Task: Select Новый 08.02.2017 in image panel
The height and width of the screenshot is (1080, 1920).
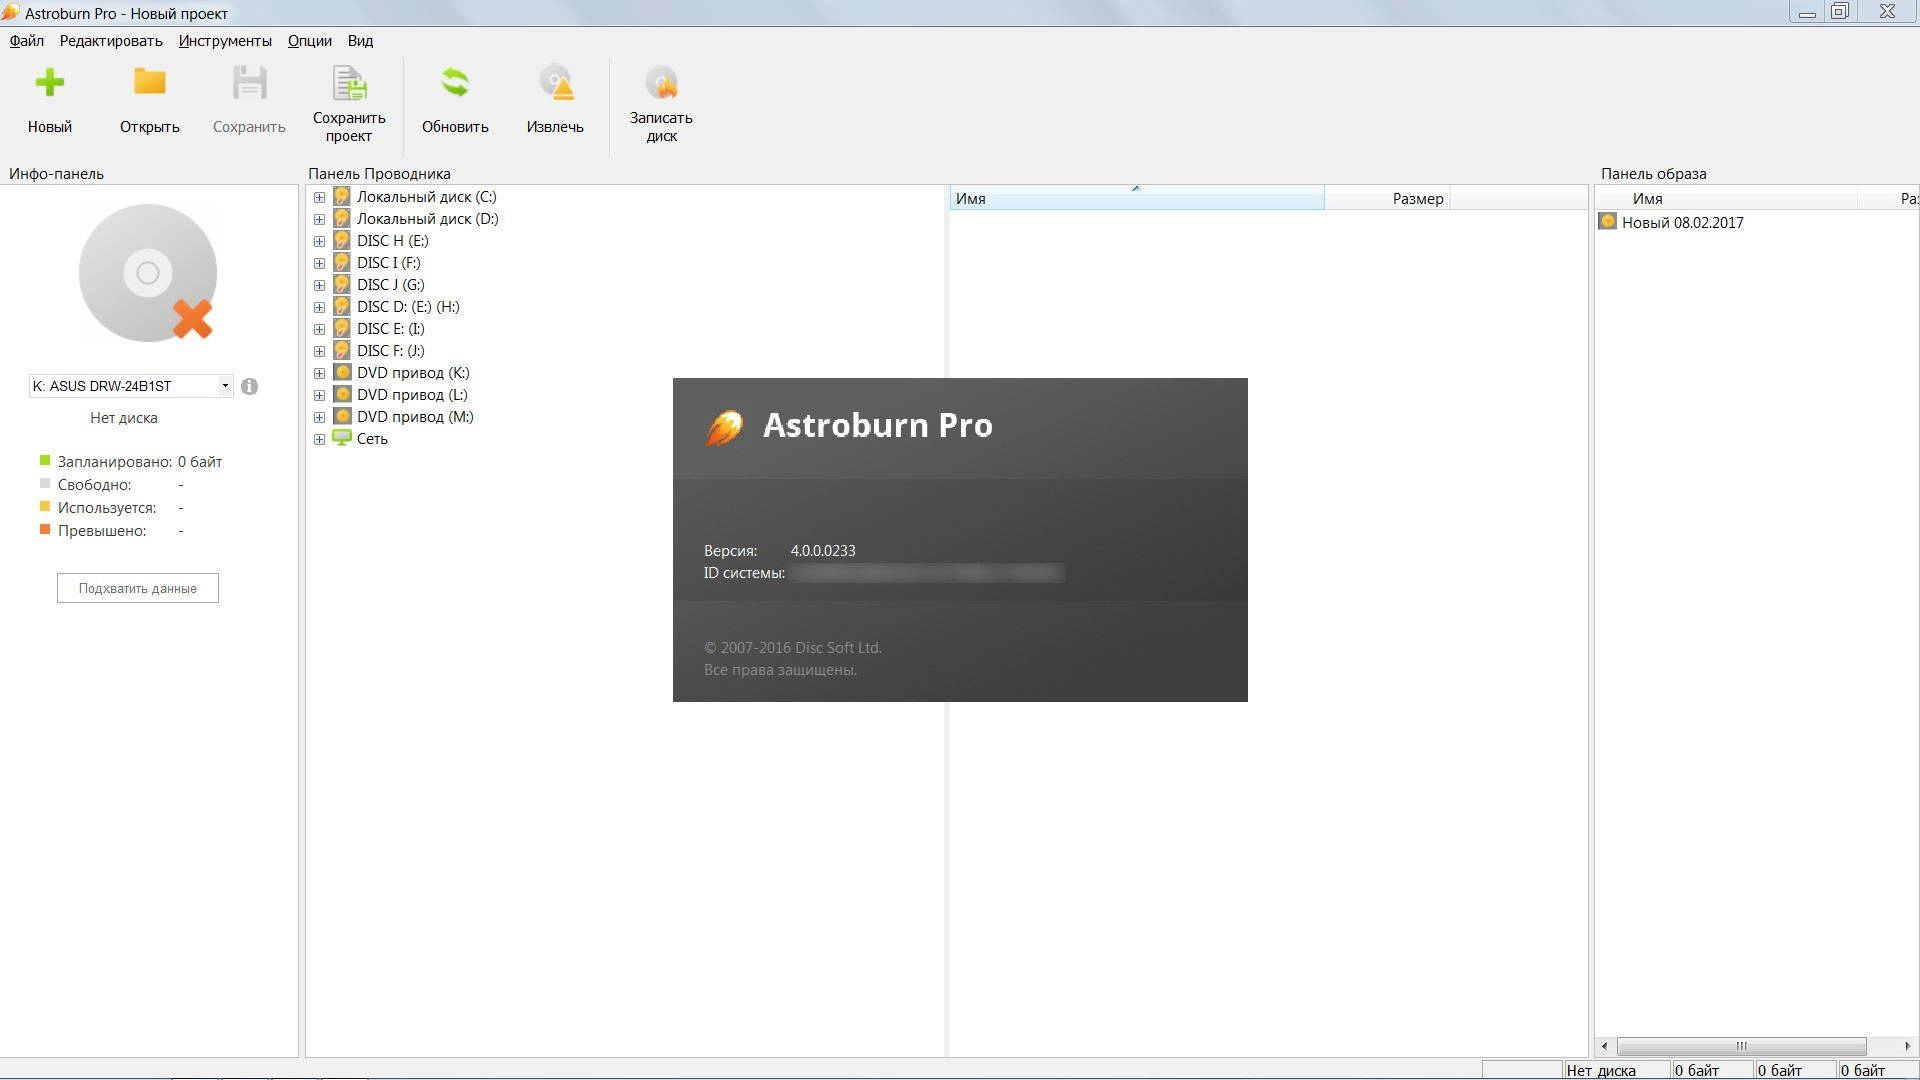Action: click(1682, 223)
